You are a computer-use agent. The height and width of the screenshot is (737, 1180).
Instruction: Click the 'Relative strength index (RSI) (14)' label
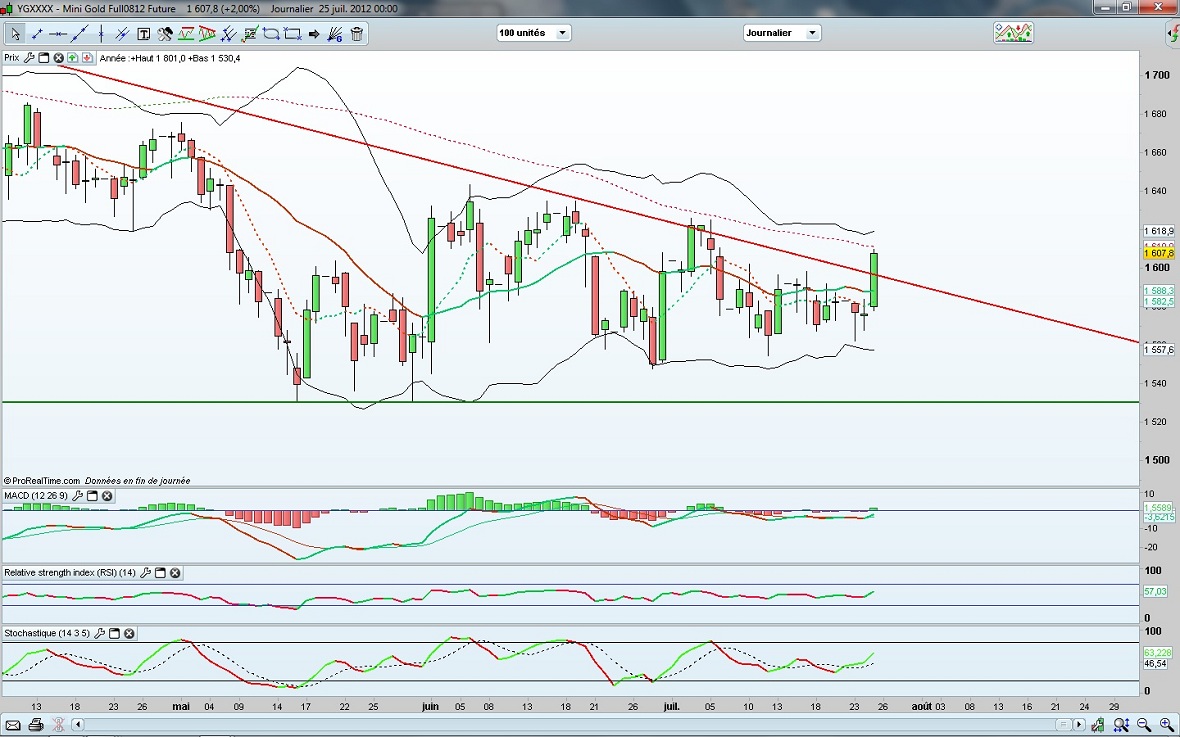point(70,573)
